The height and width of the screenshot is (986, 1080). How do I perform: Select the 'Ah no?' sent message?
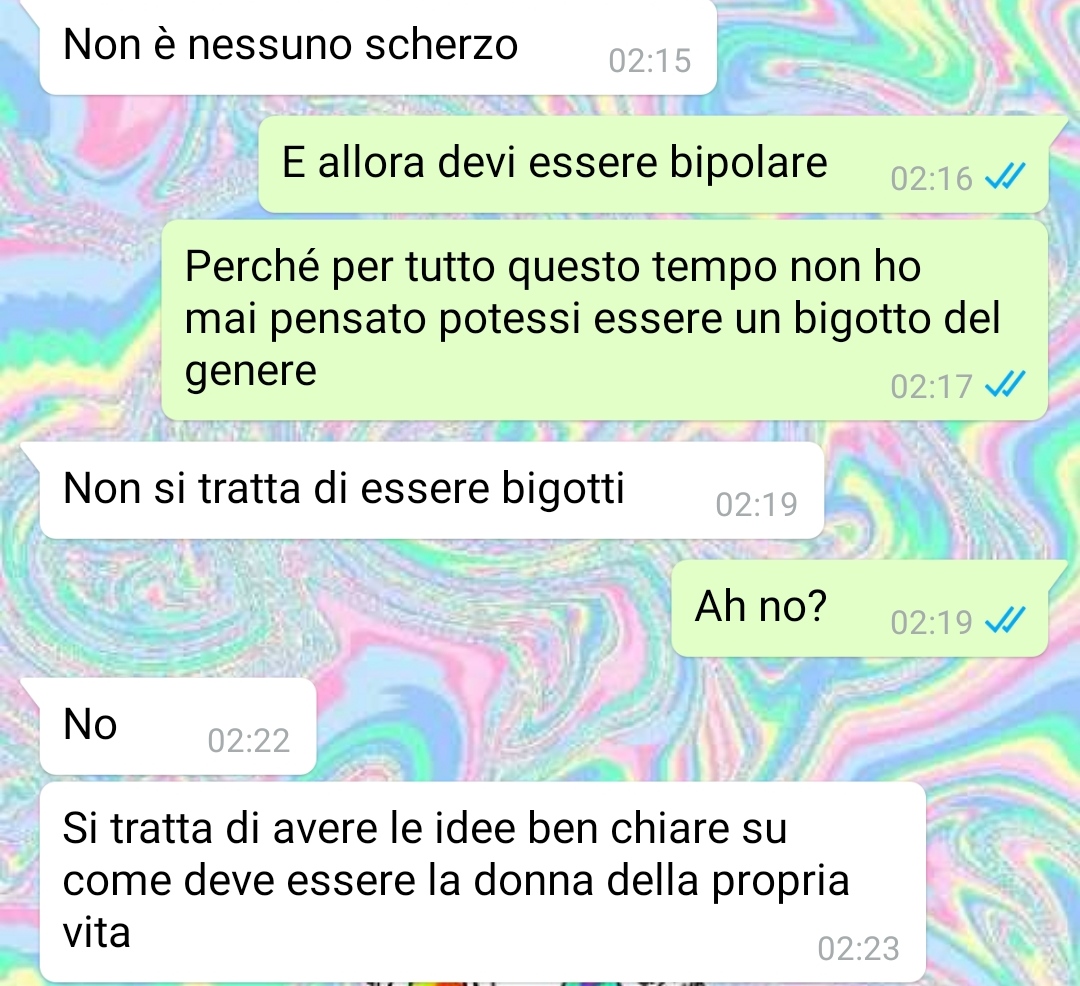point(859,608)
